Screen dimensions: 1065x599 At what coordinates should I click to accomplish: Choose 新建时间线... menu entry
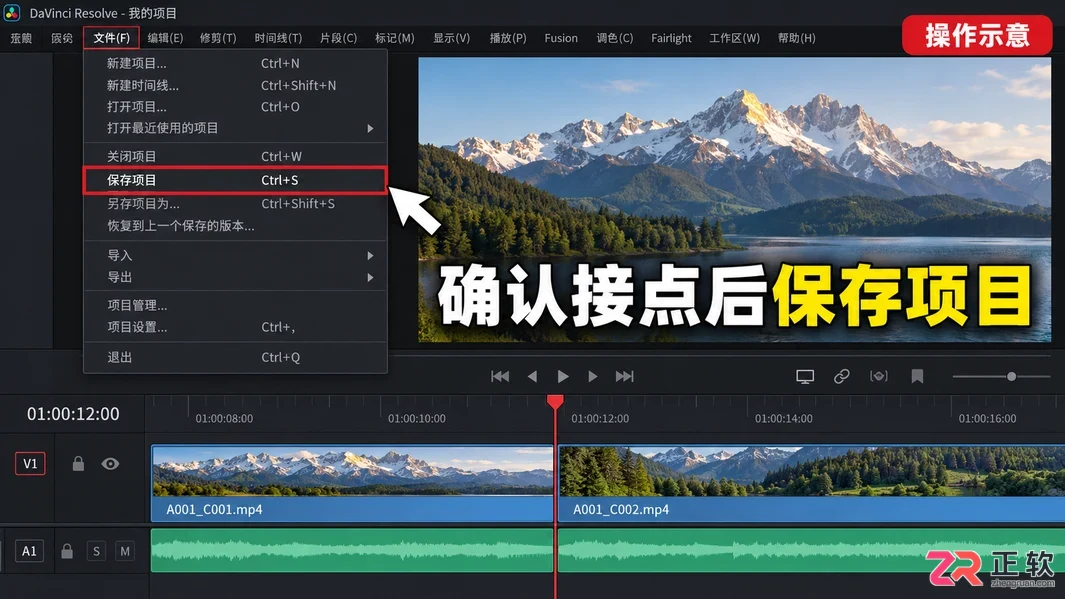[234, 86]
